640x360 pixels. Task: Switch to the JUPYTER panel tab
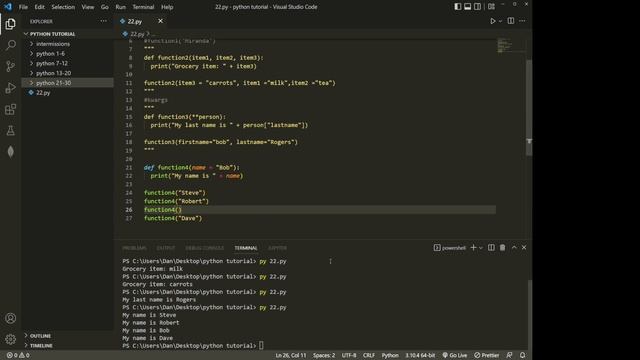[277, 248]
